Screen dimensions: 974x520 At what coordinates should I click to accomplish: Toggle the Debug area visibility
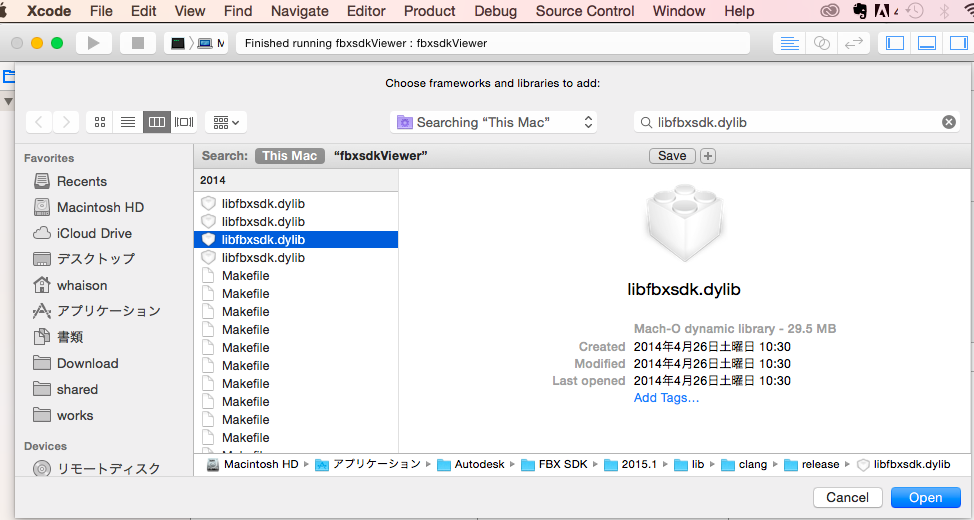point(927,43)
